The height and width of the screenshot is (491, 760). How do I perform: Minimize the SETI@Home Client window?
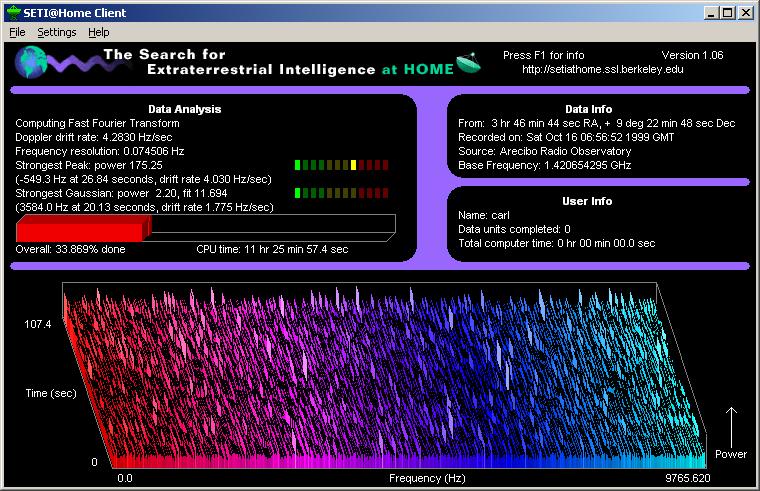(x=711, y=13)
